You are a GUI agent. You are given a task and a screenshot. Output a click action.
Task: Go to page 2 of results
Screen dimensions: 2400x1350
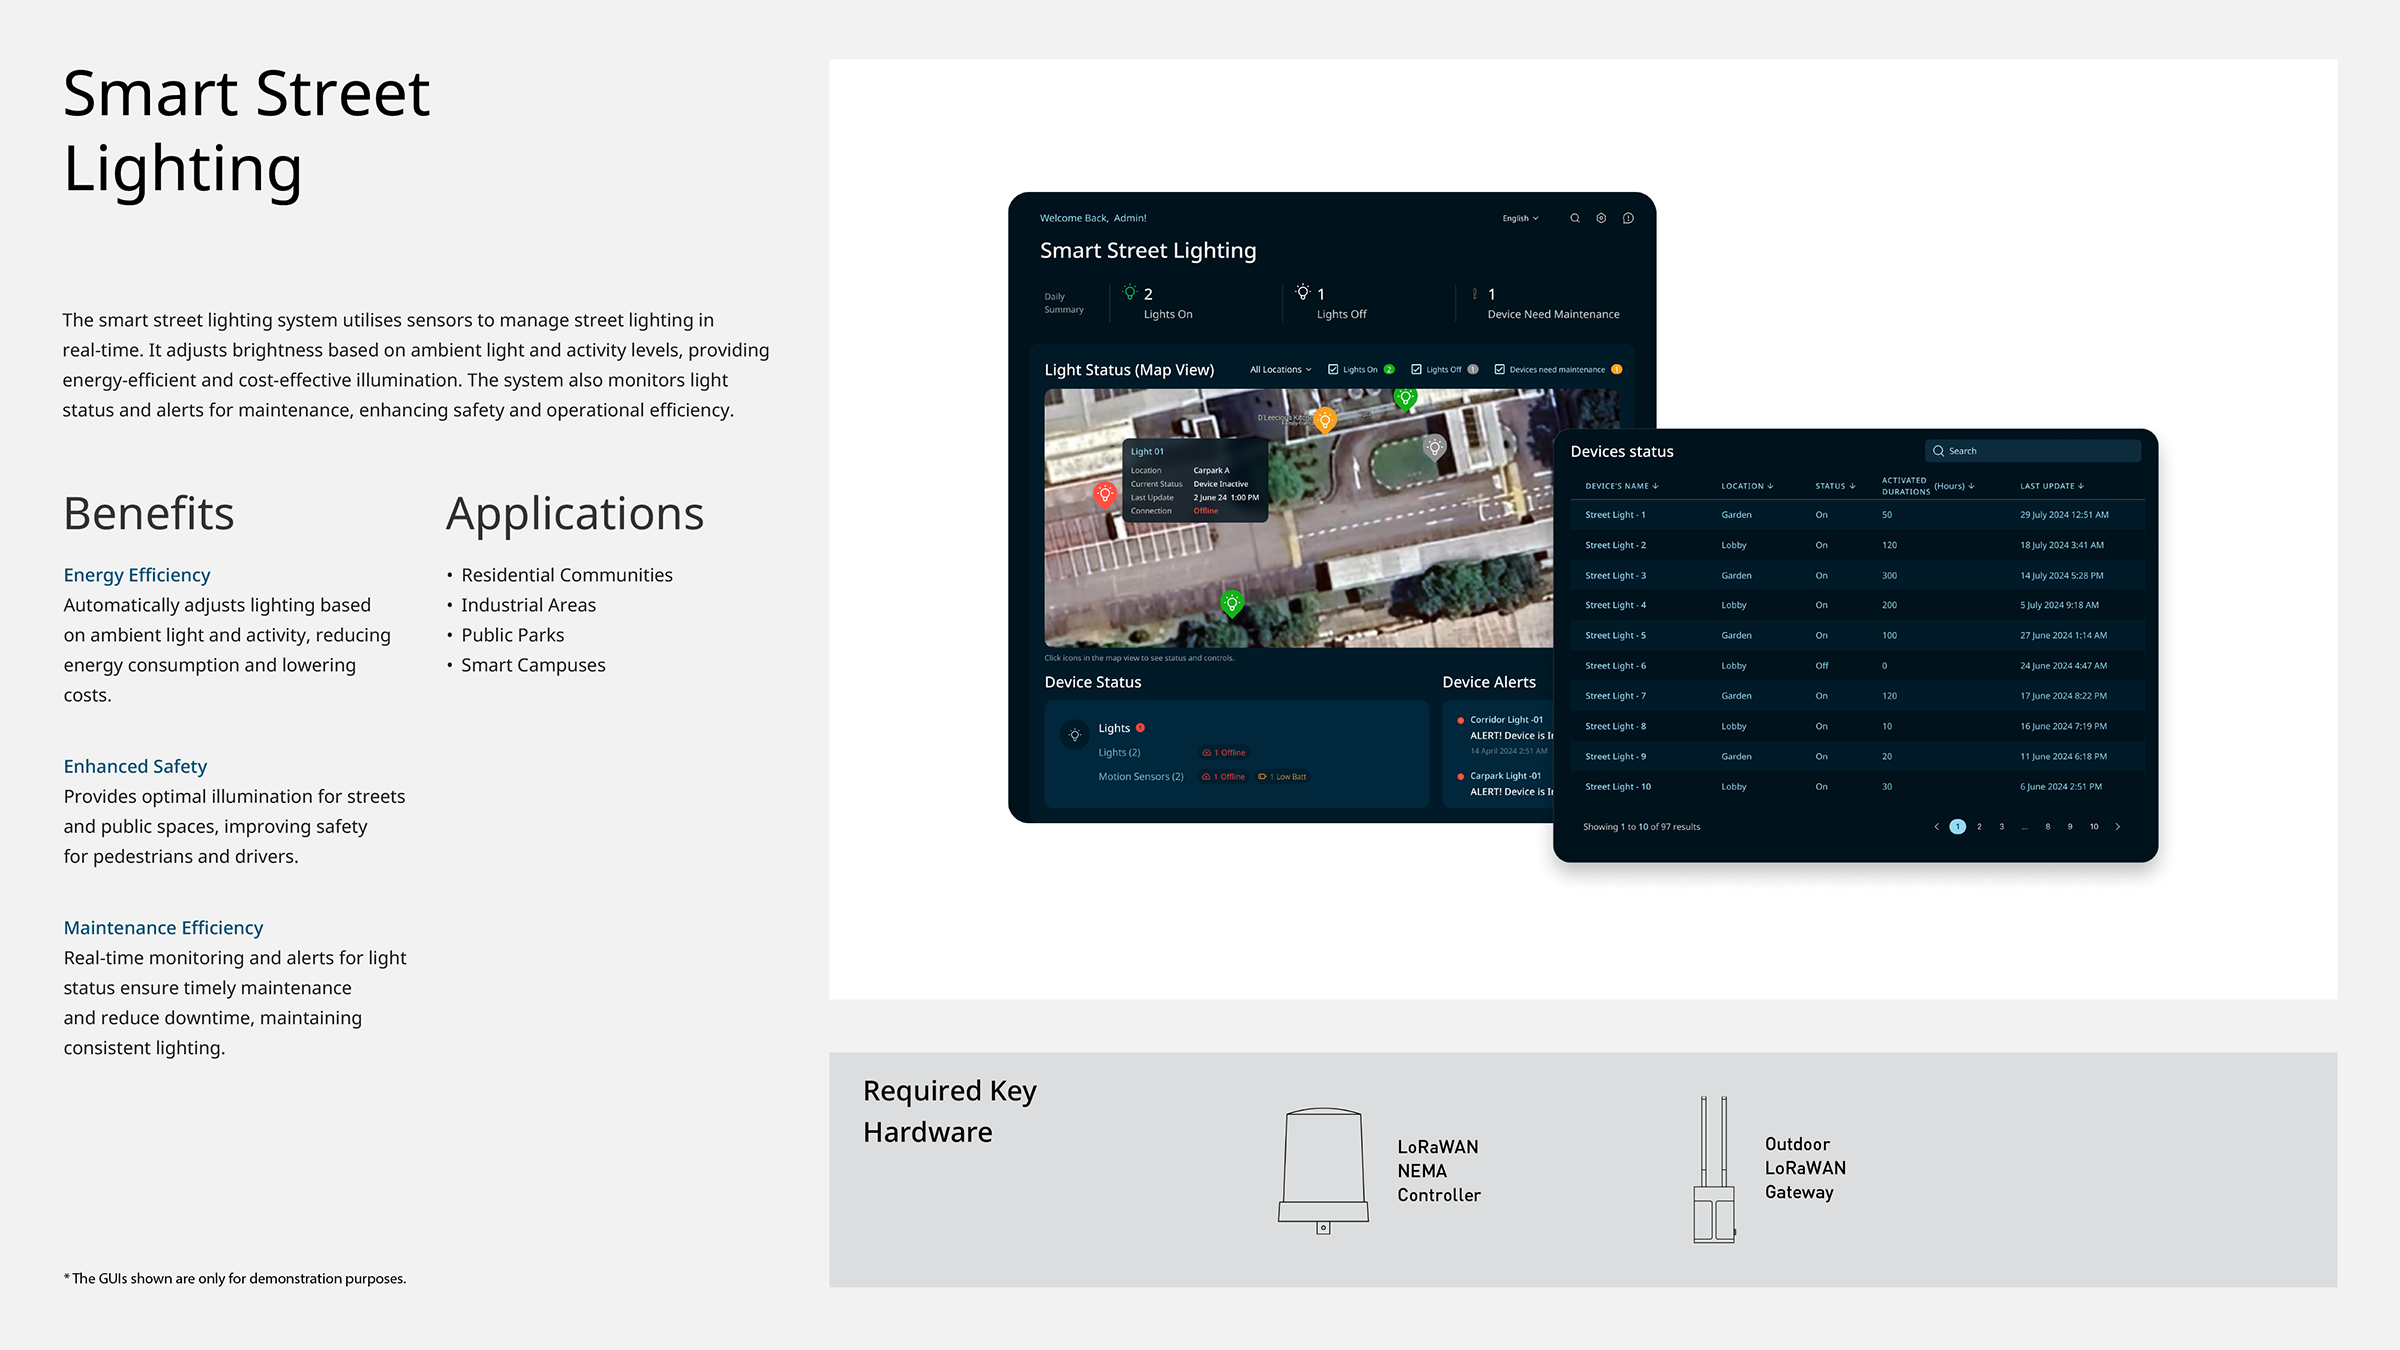[x=1979, y=827]
